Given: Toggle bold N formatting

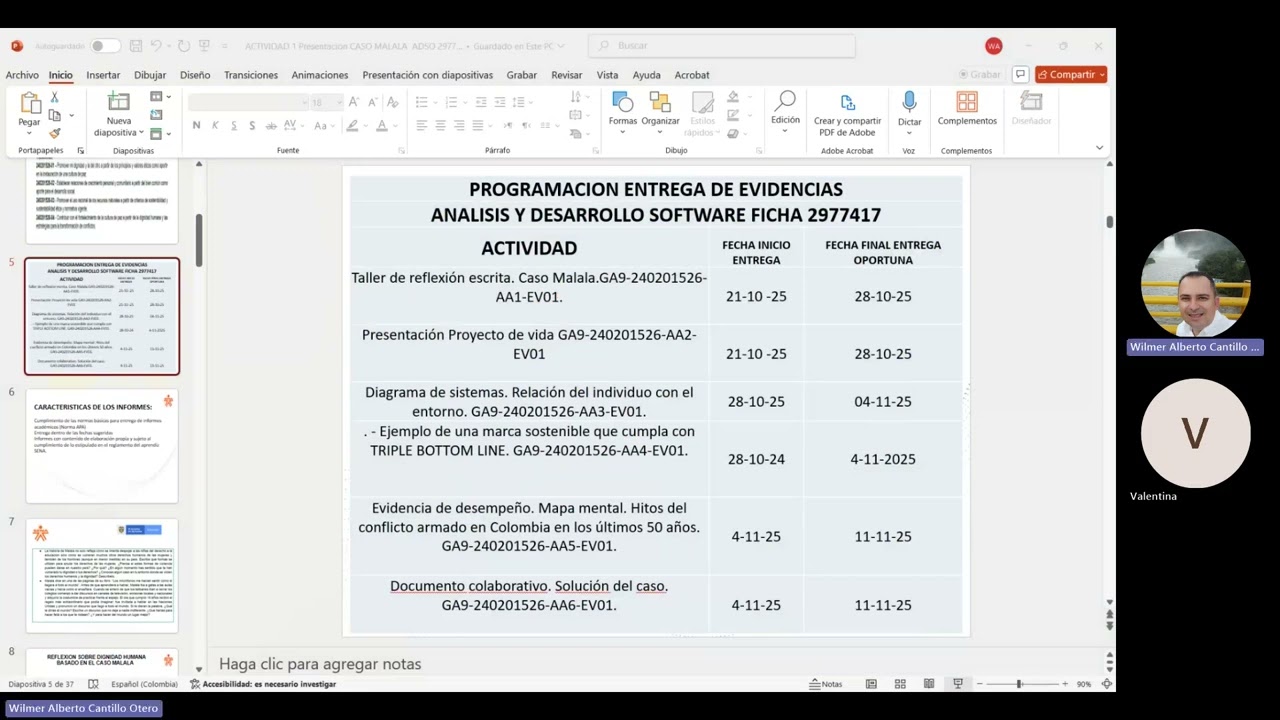Looking at the screenshot, I should 196,125.
